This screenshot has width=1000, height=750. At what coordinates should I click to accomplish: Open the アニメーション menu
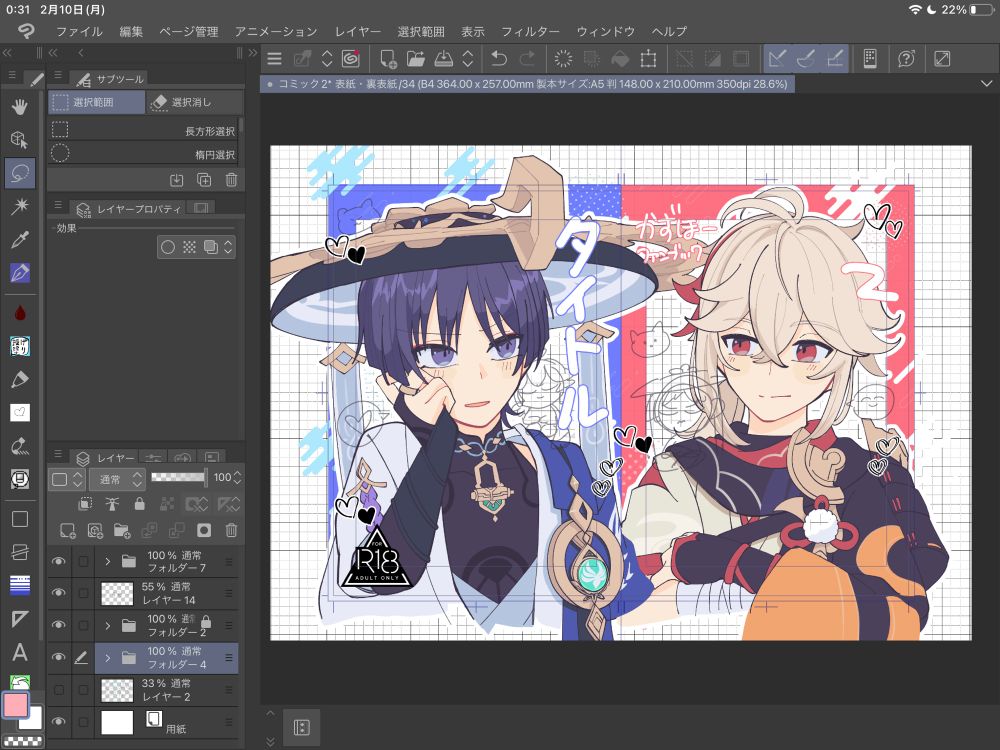pyautogui.click(x=276, y=31)
